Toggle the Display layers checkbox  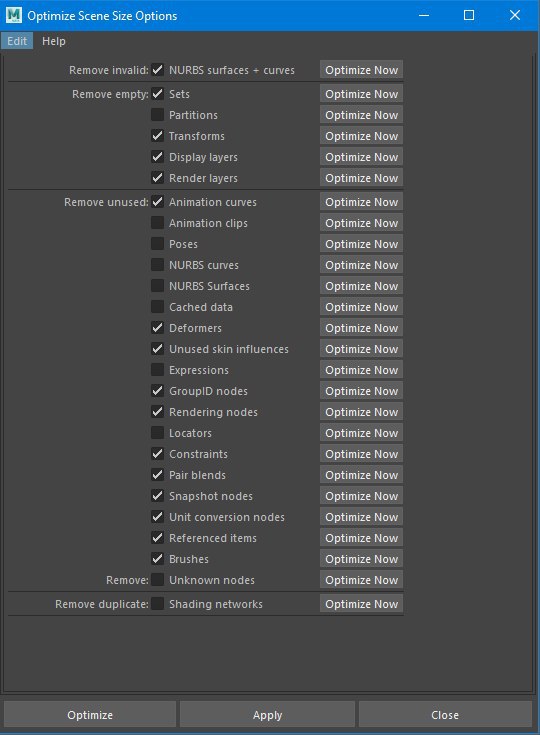(158, 157)
